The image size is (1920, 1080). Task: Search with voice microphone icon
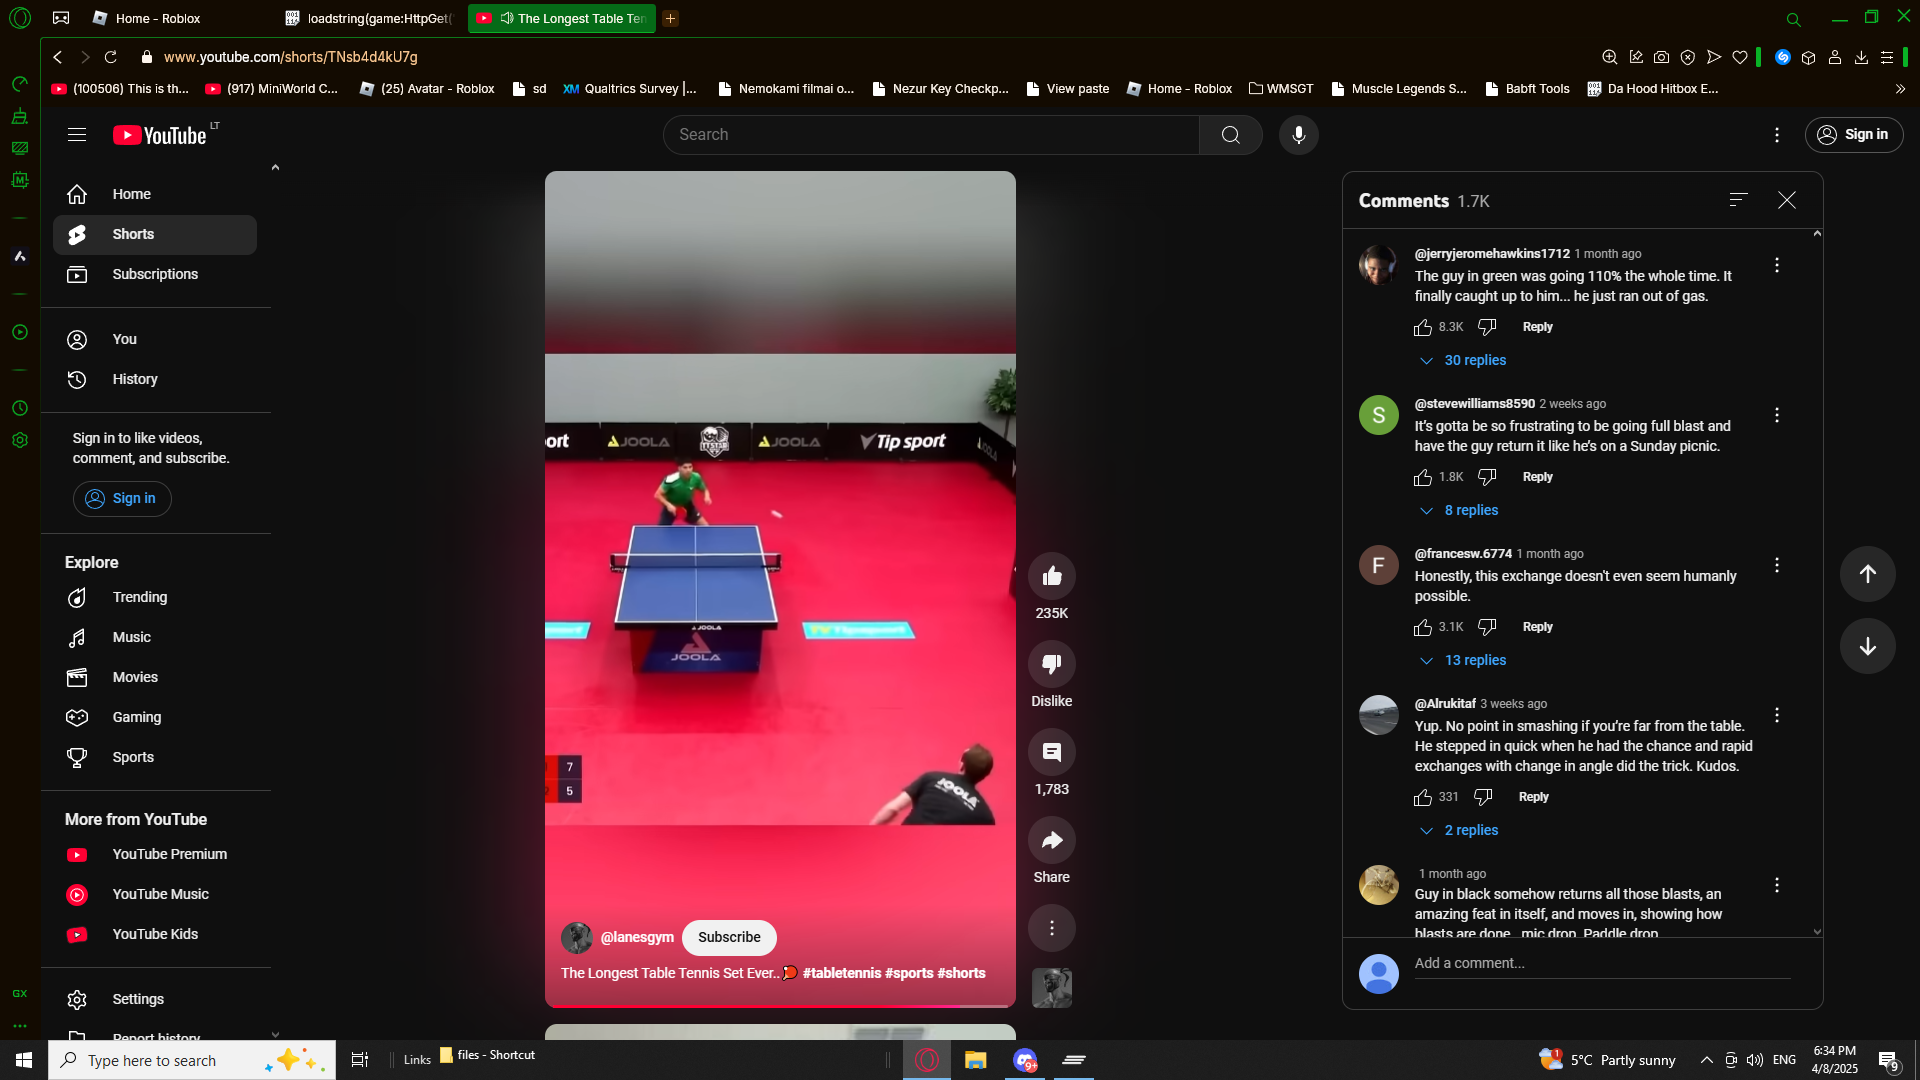click(1298, 135)
